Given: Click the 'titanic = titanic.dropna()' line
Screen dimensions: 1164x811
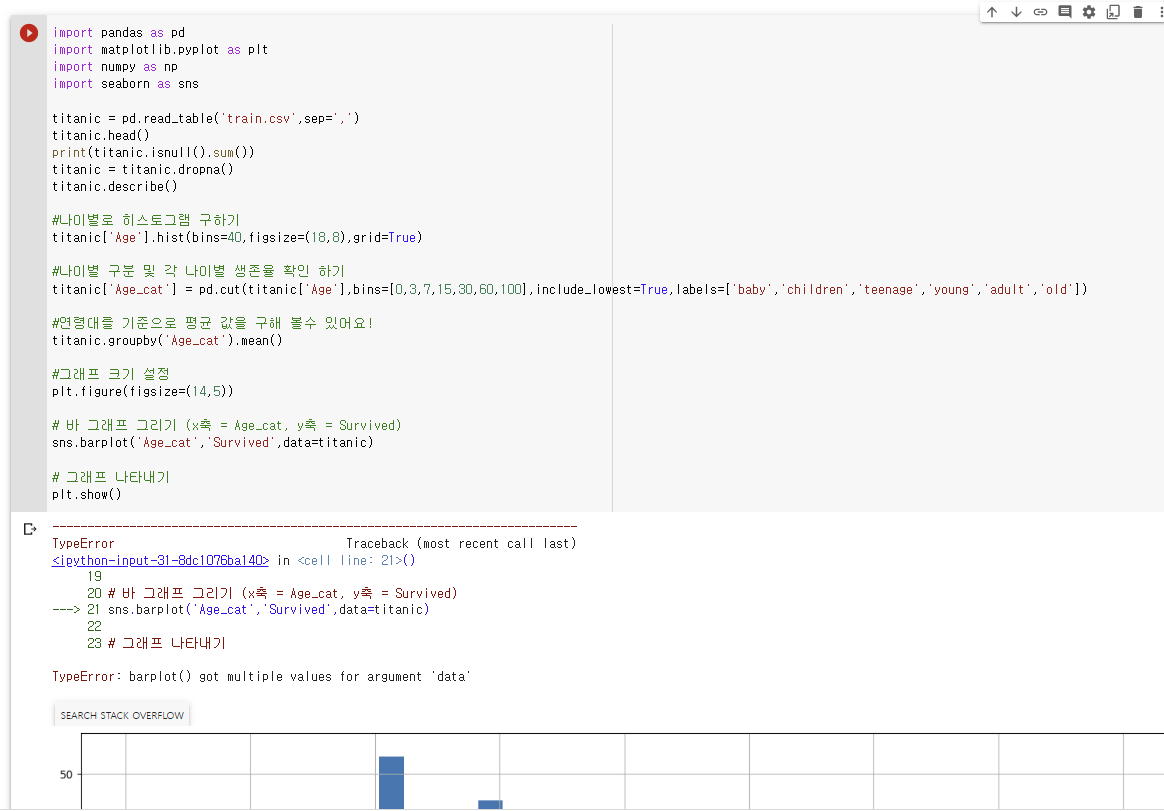Looking at the screenshot, I should [x=143, y=169].
